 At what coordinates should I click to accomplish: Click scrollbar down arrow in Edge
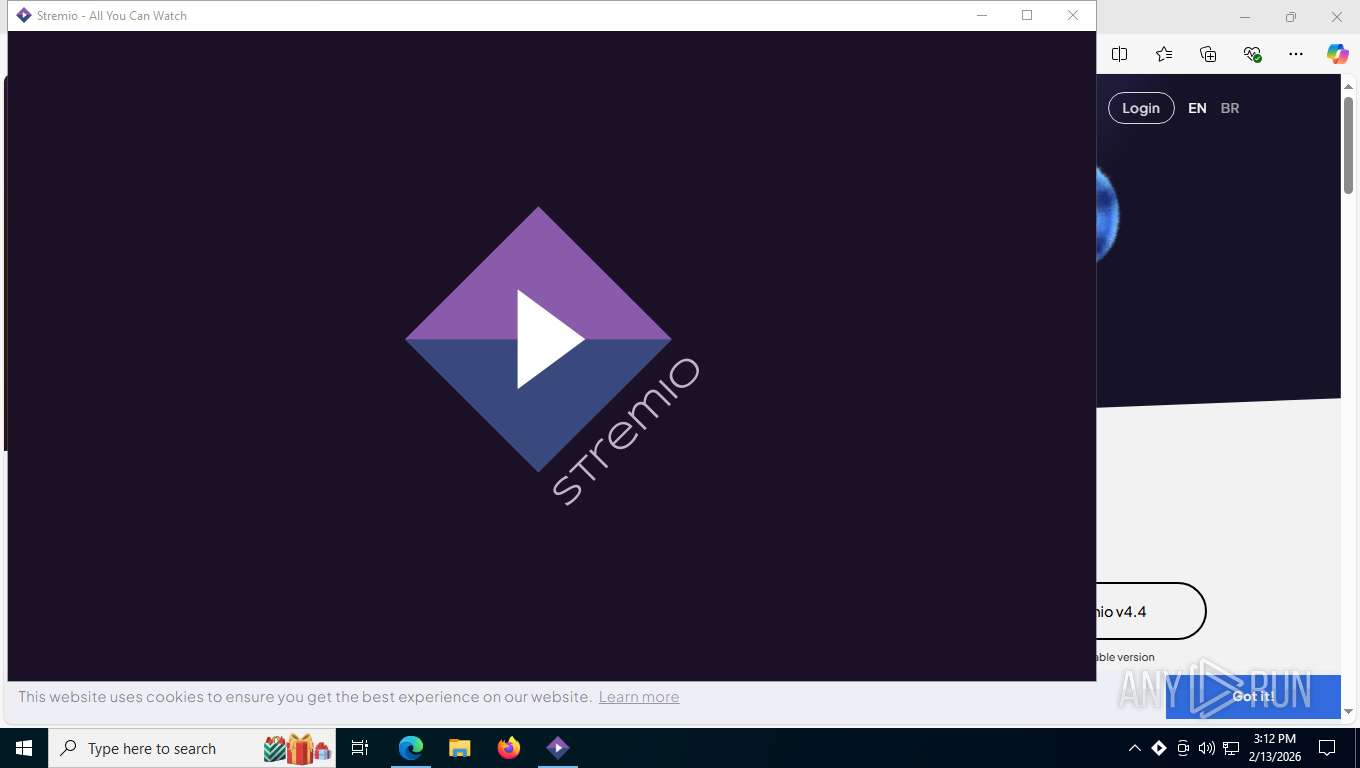point(1348,711)
